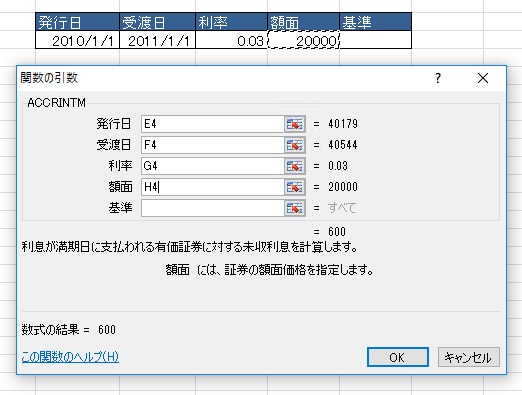This screenshot has height=395, width=522.
Task: Select spreadsheet cell with value 0.03
Action: point(231,40)
